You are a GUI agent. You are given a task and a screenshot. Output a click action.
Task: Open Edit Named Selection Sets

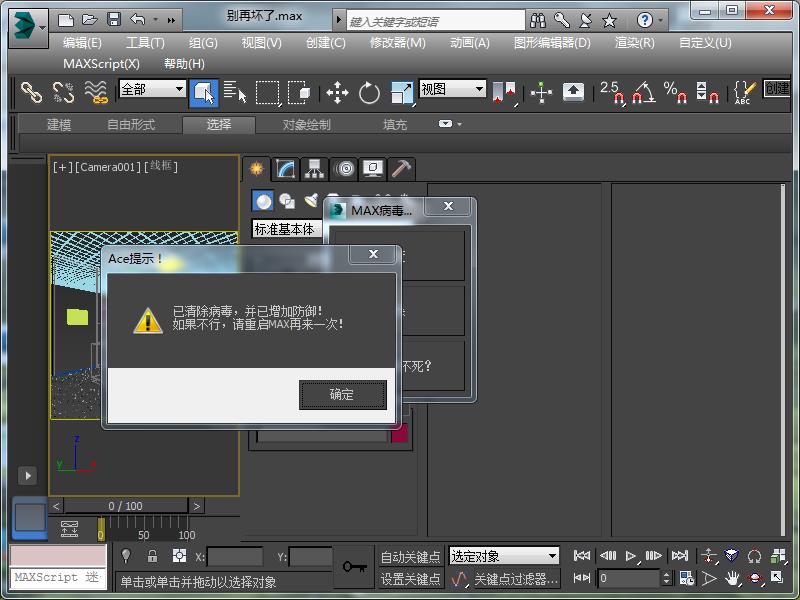(x=743, y=93)
